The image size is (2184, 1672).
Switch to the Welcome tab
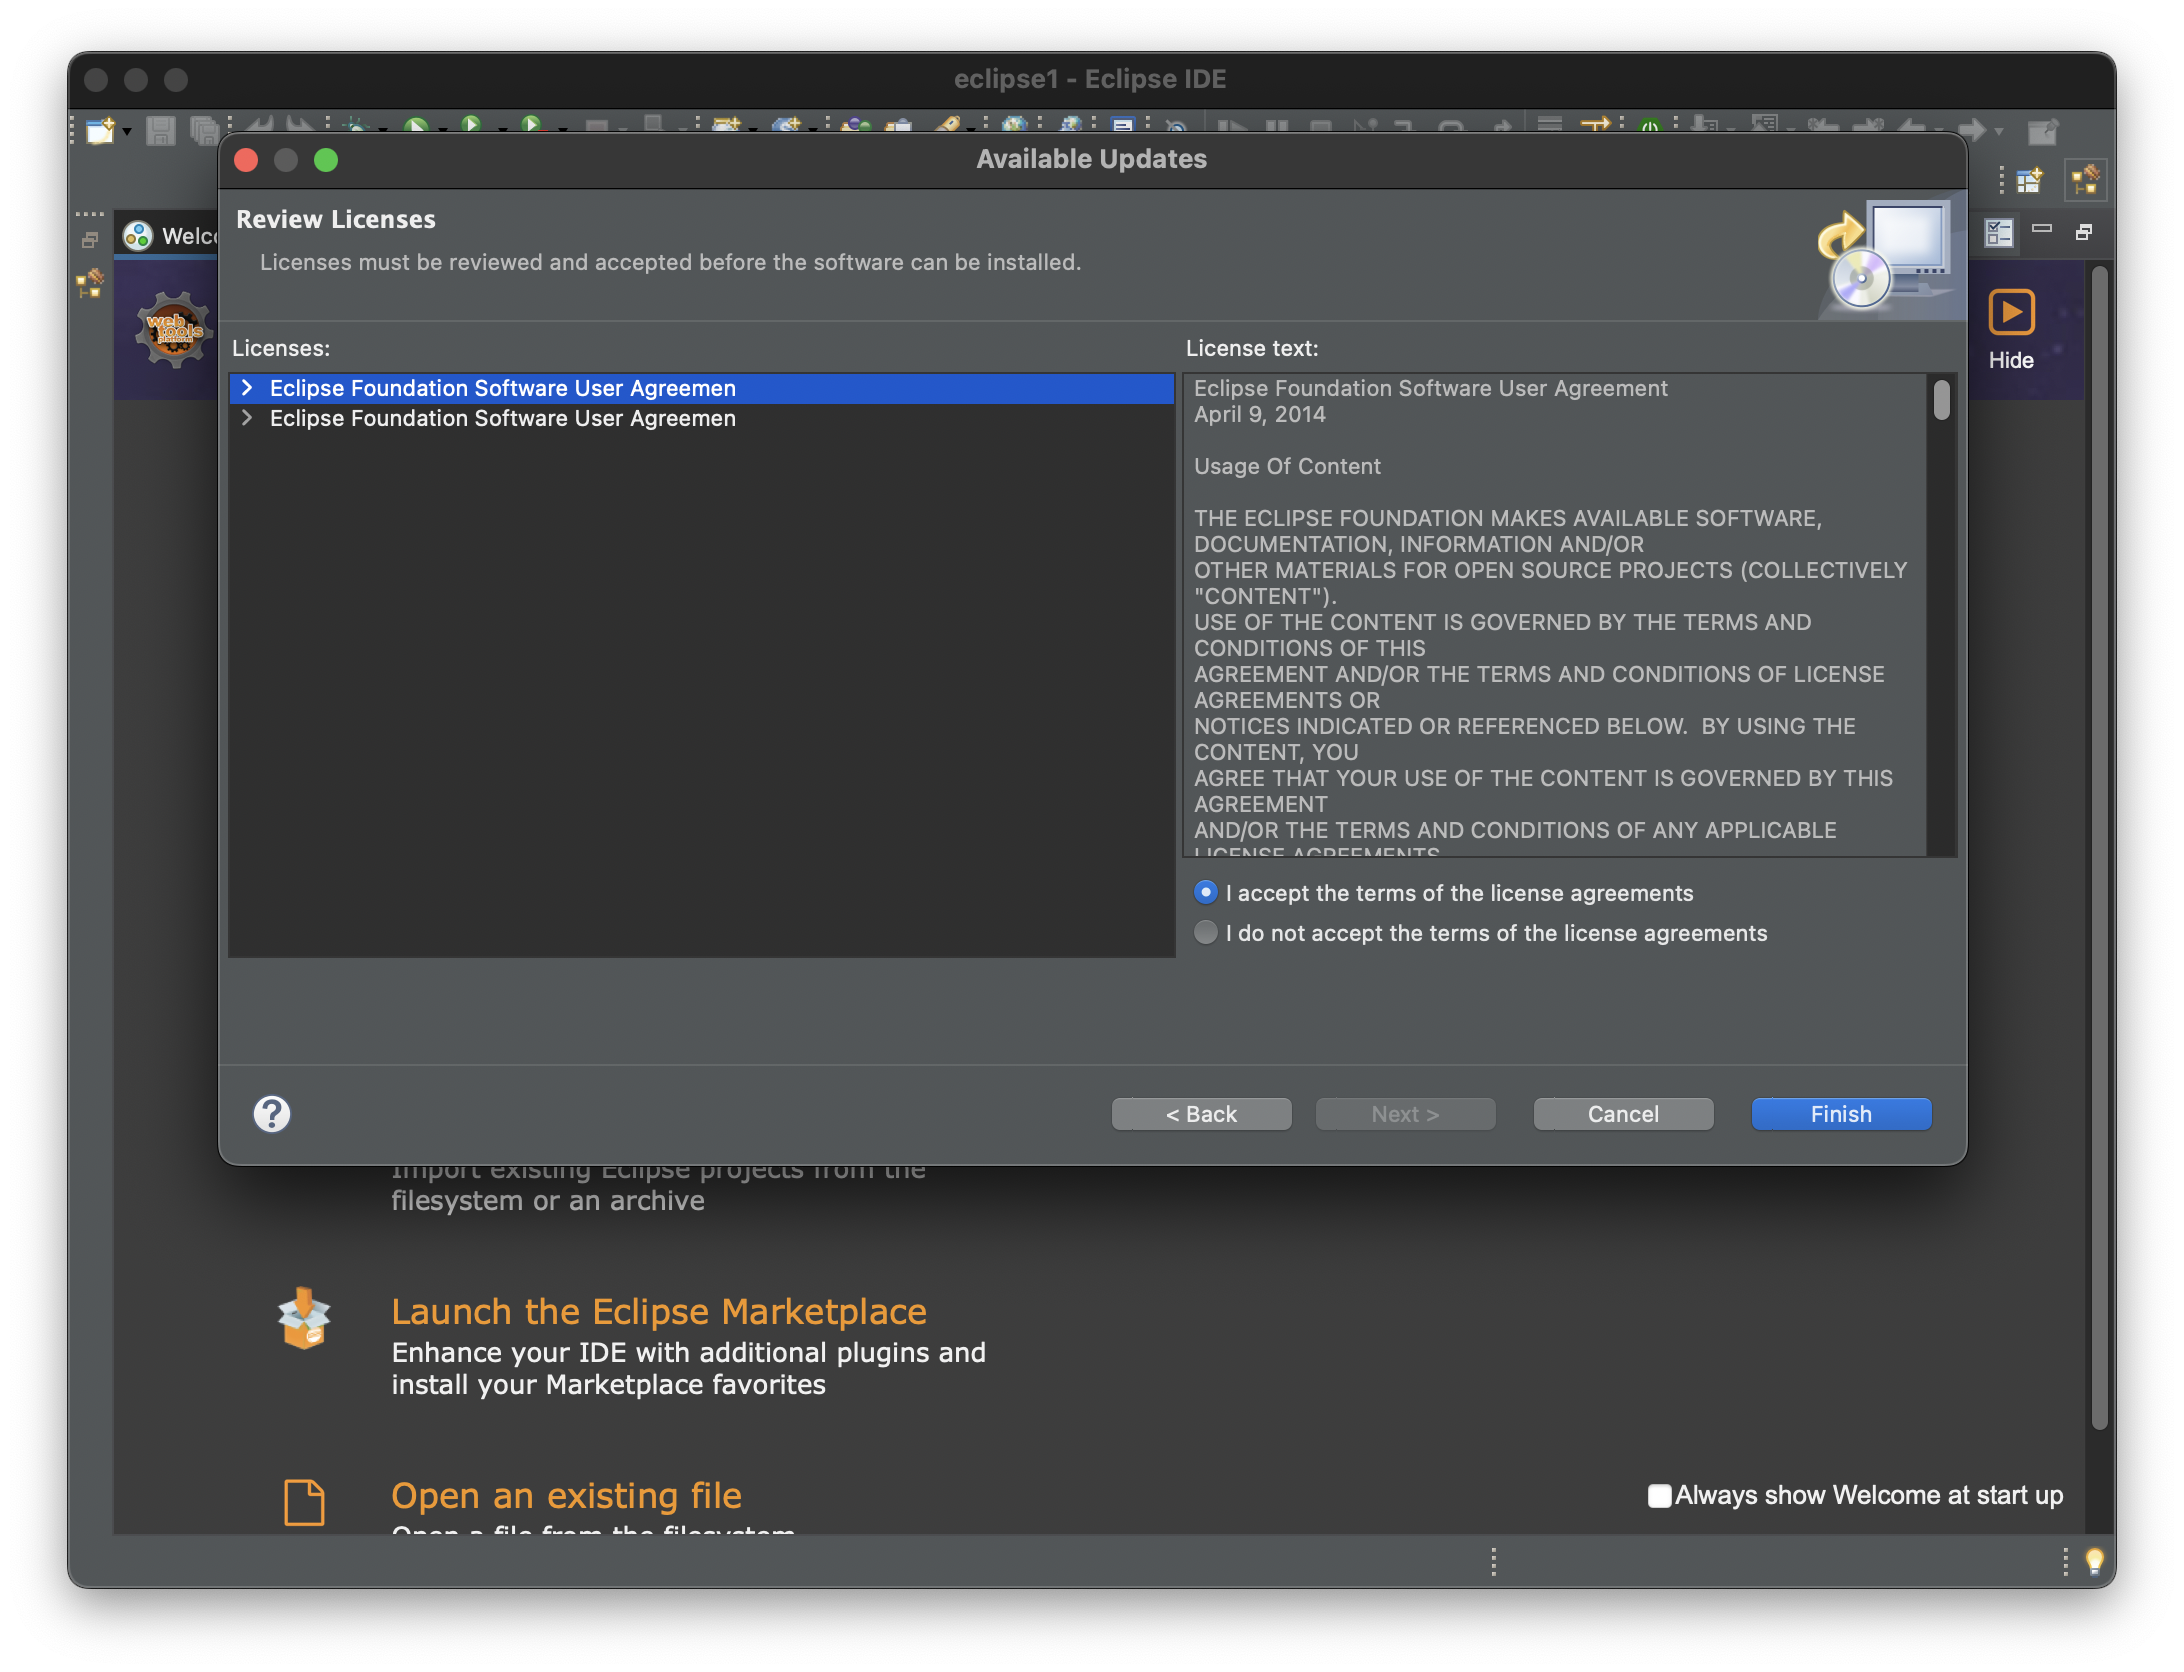tap(170, 236)
